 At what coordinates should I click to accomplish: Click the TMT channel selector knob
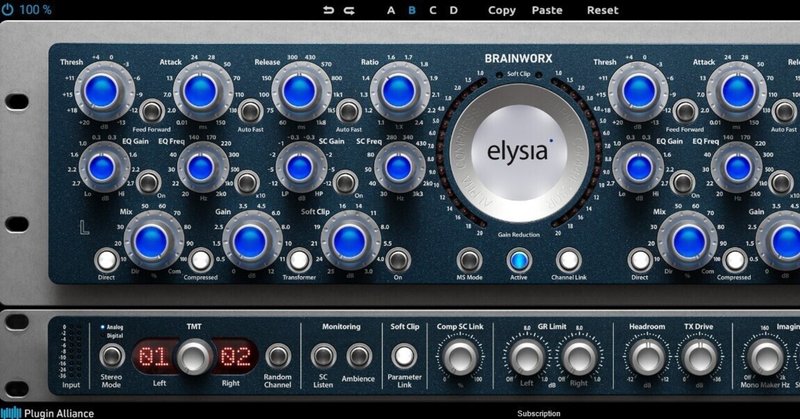coord(194,356)
